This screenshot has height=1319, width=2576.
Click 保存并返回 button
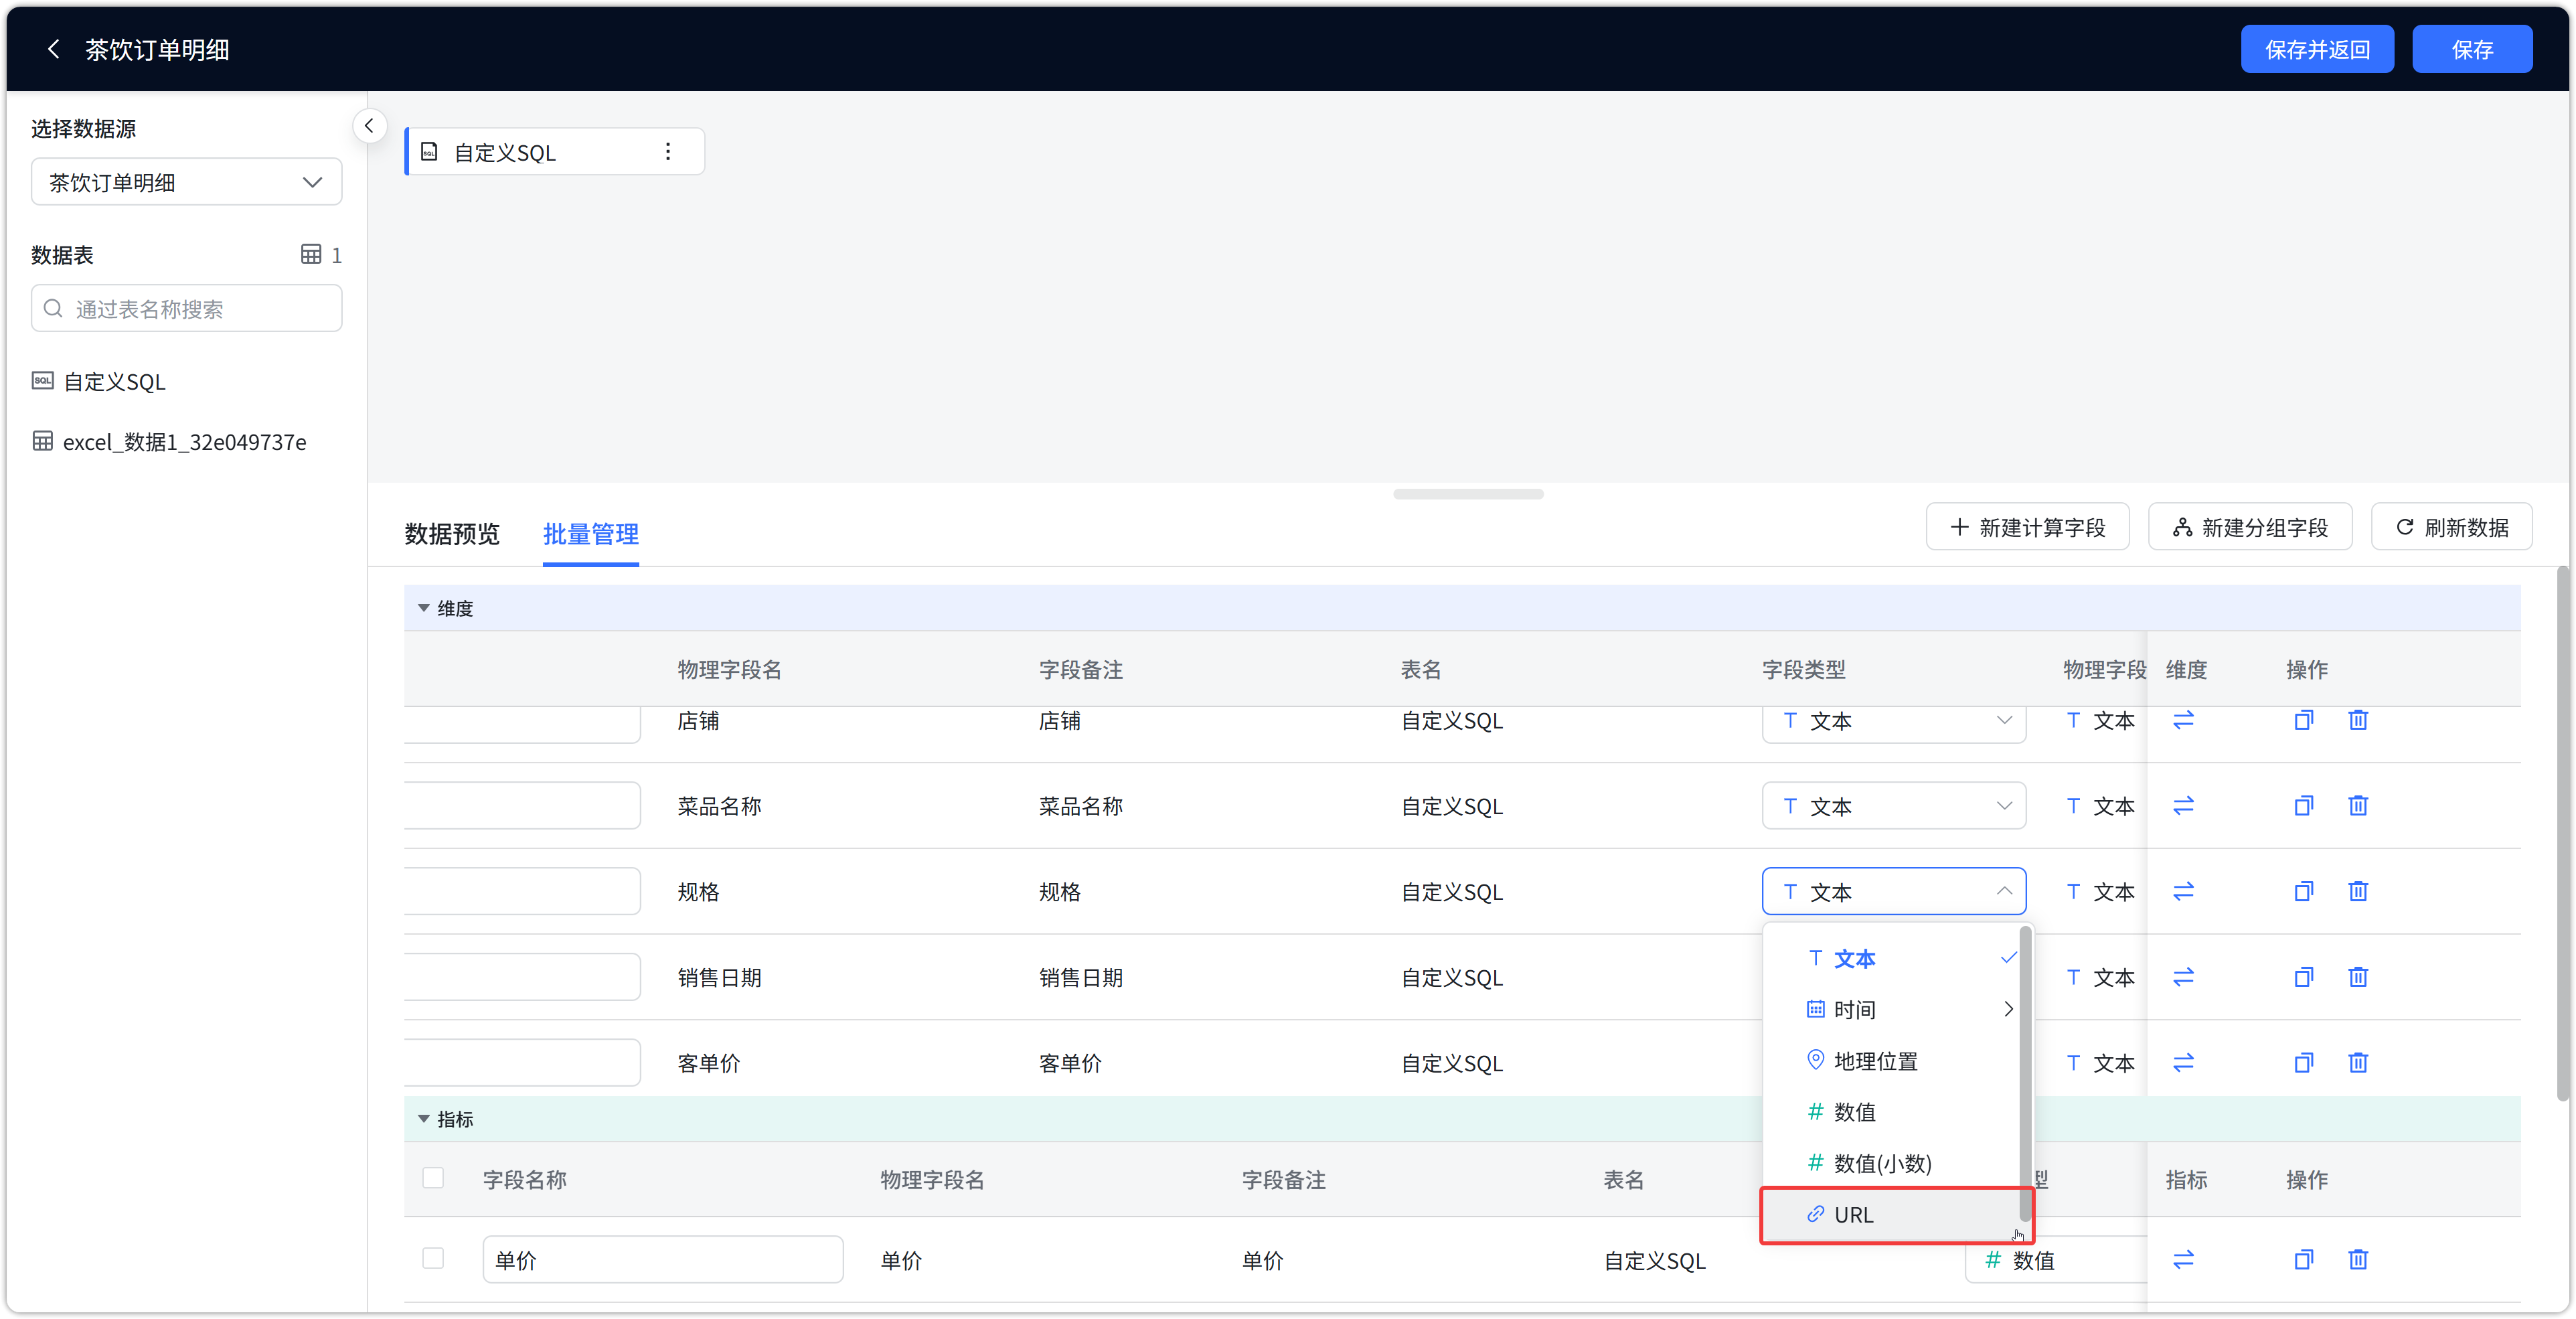2317,49
